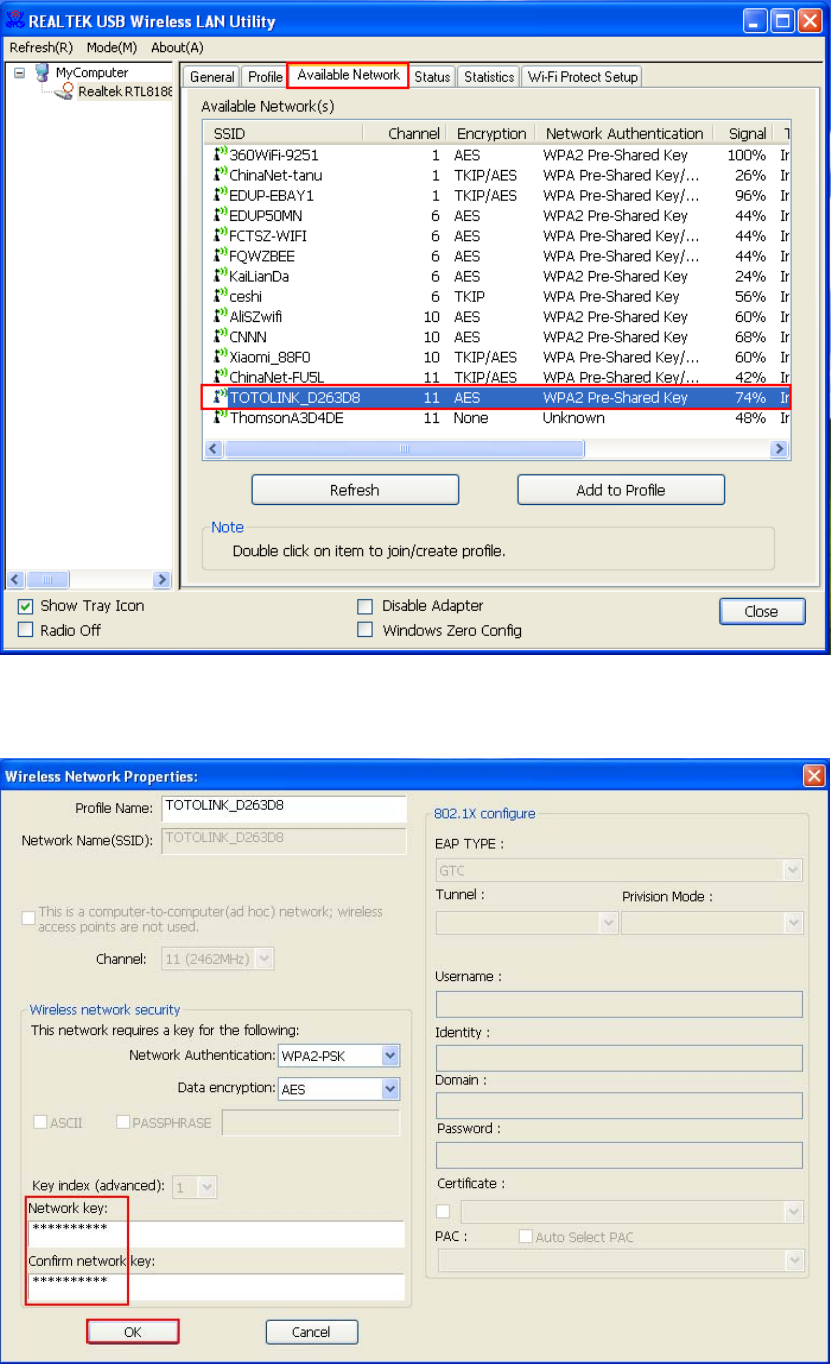Click right arrow of network list scrollbar
The height and width of the screenshot is (1364, 831).
pyautogui.click(x=780, y=450)
